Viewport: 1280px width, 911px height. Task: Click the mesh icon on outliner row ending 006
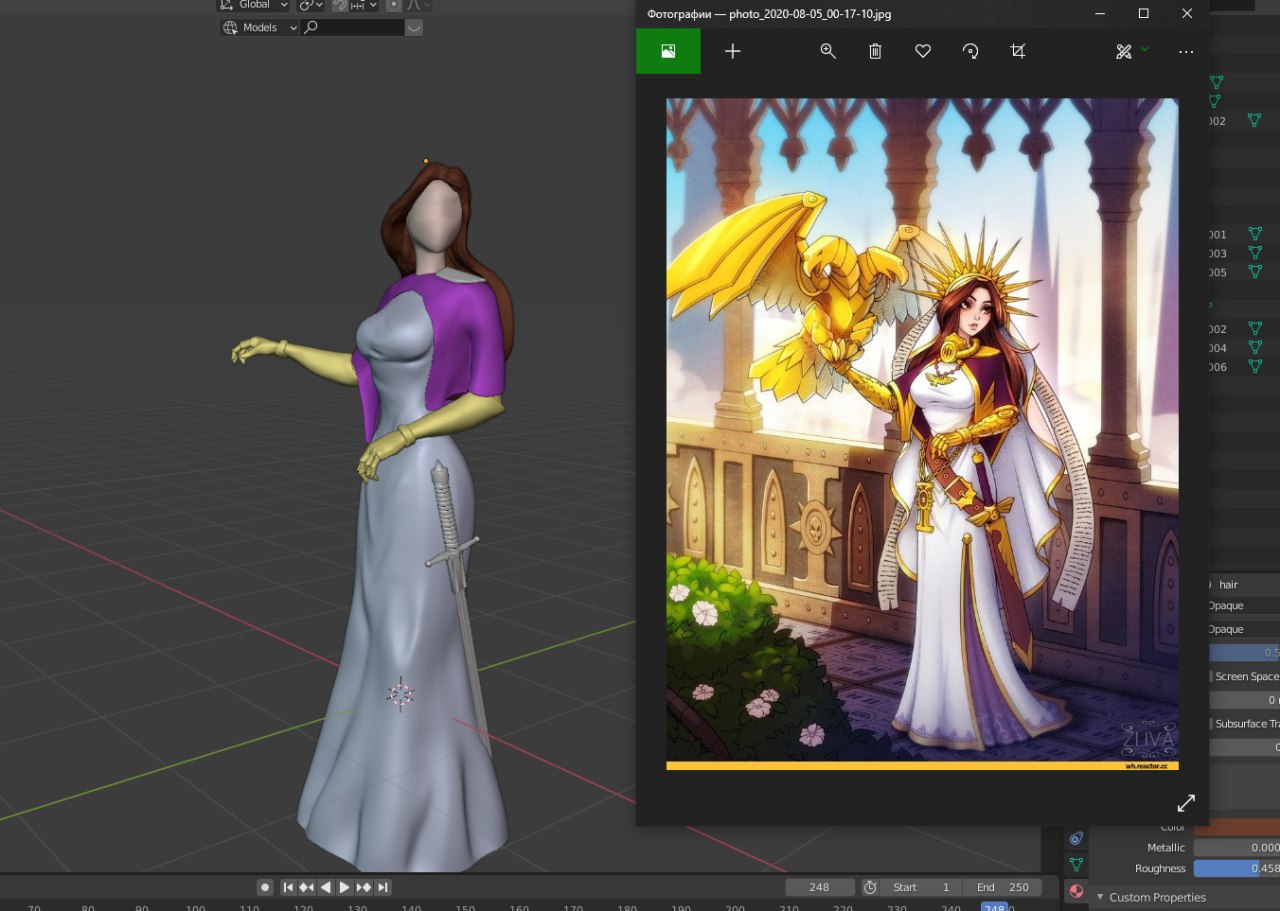click(1254, 366)
